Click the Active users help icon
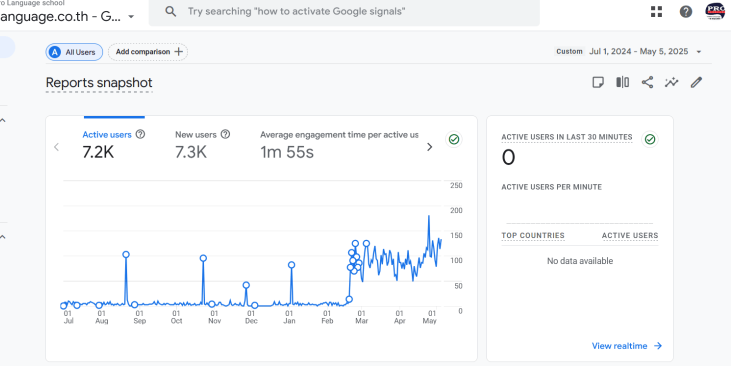The height and width of the screenshot is (366, 731). 140,134
